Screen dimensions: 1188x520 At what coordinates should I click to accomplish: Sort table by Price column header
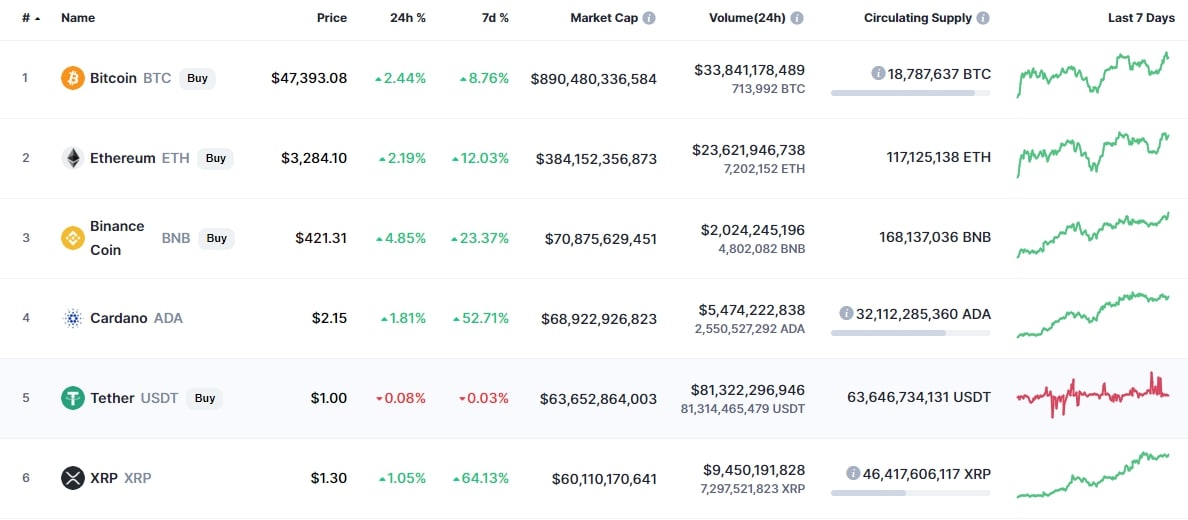pos(333,18)
